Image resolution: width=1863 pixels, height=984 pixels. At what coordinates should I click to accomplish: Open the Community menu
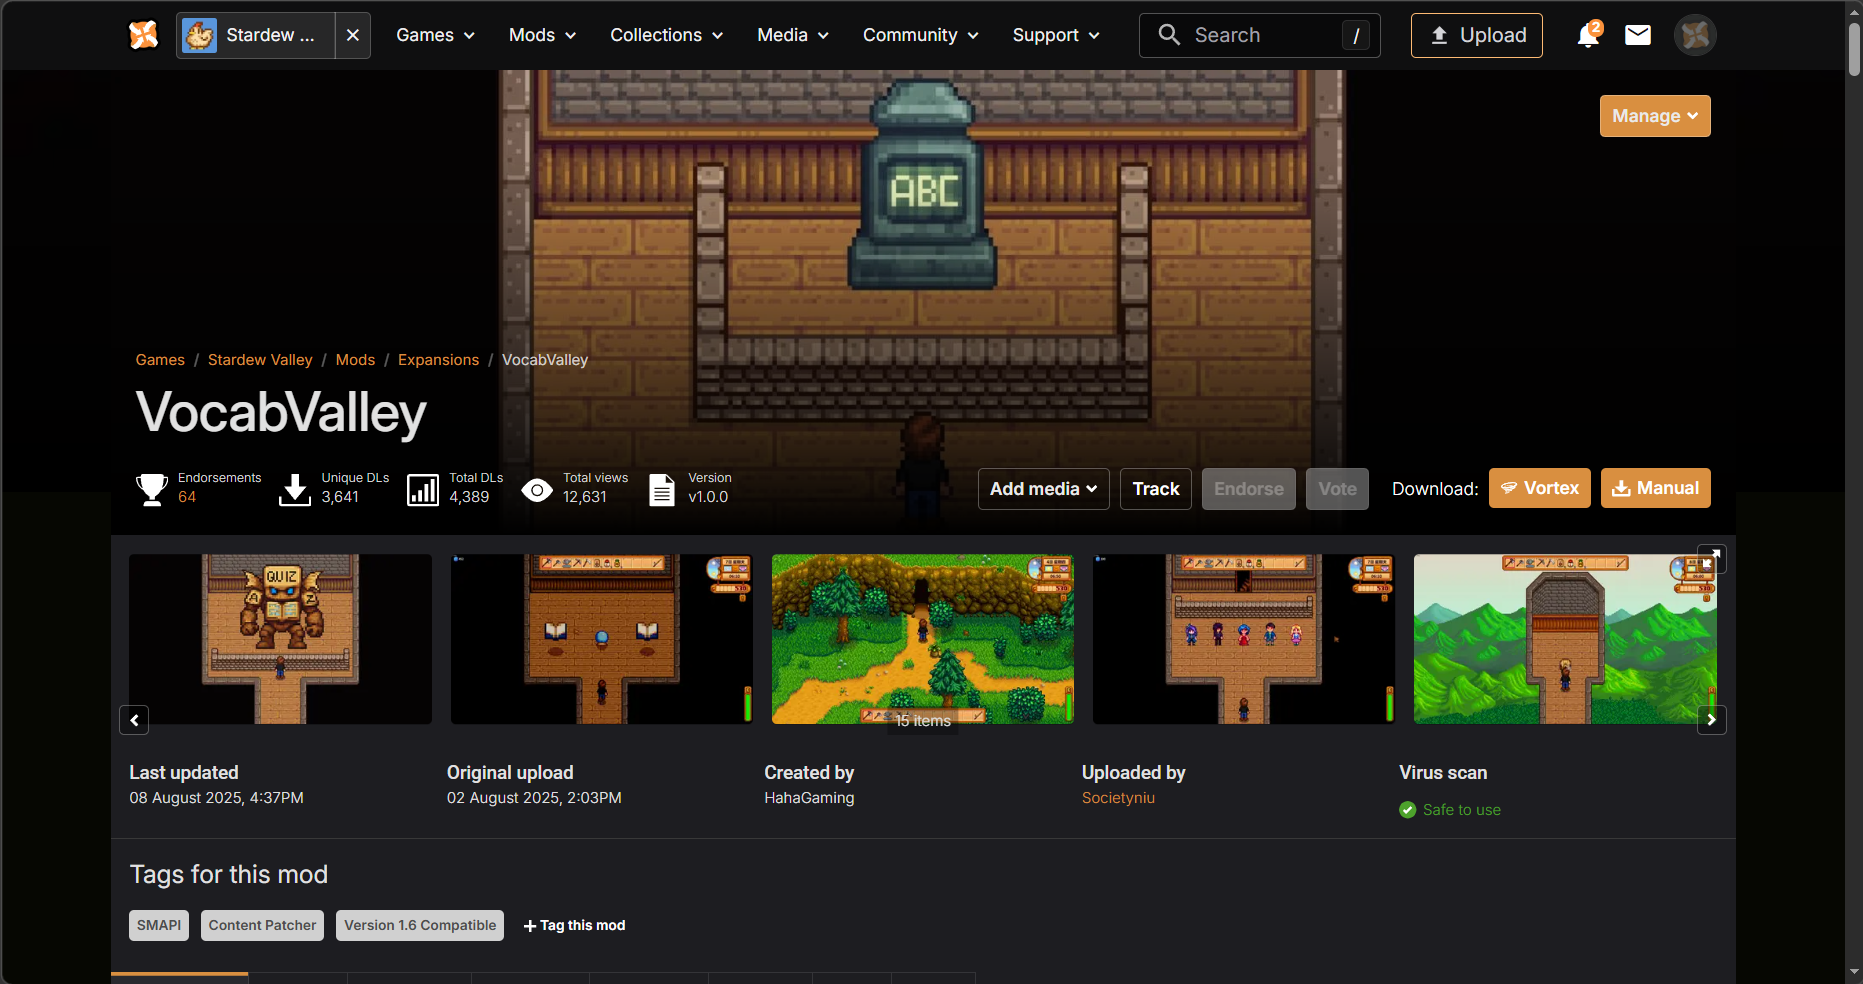click(920, 36)
